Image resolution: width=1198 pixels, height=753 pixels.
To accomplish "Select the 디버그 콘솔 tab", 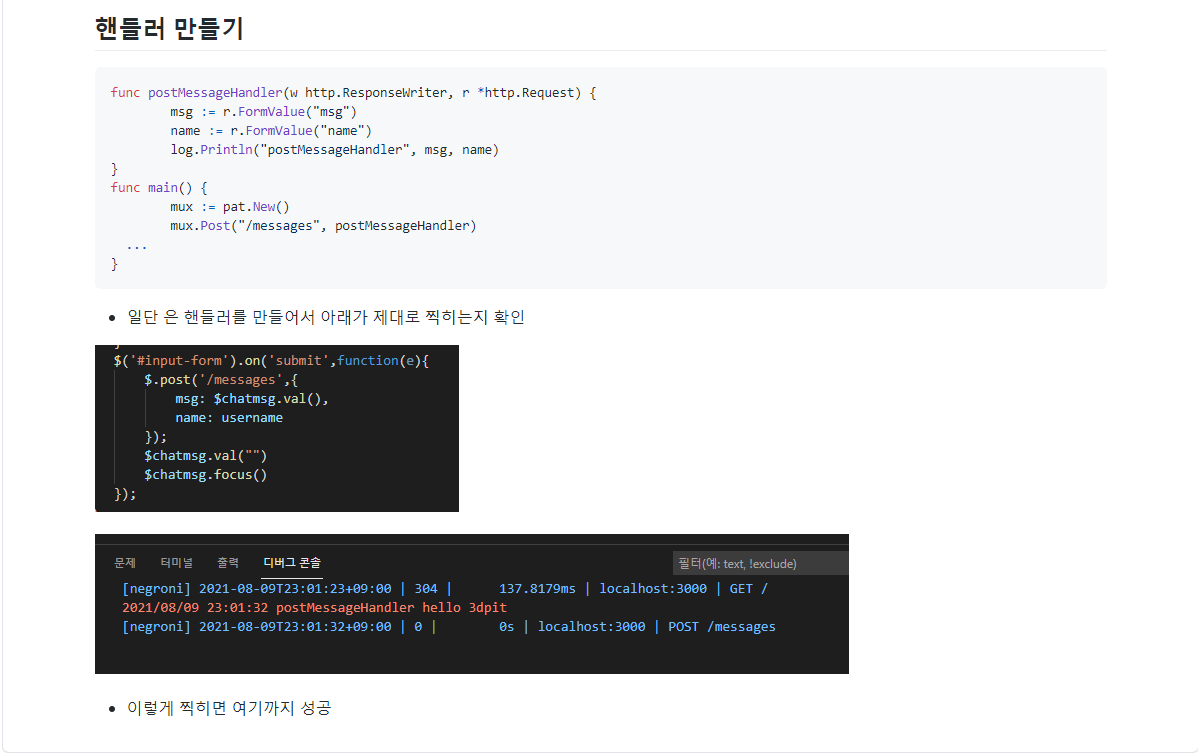I will (292, 563).
